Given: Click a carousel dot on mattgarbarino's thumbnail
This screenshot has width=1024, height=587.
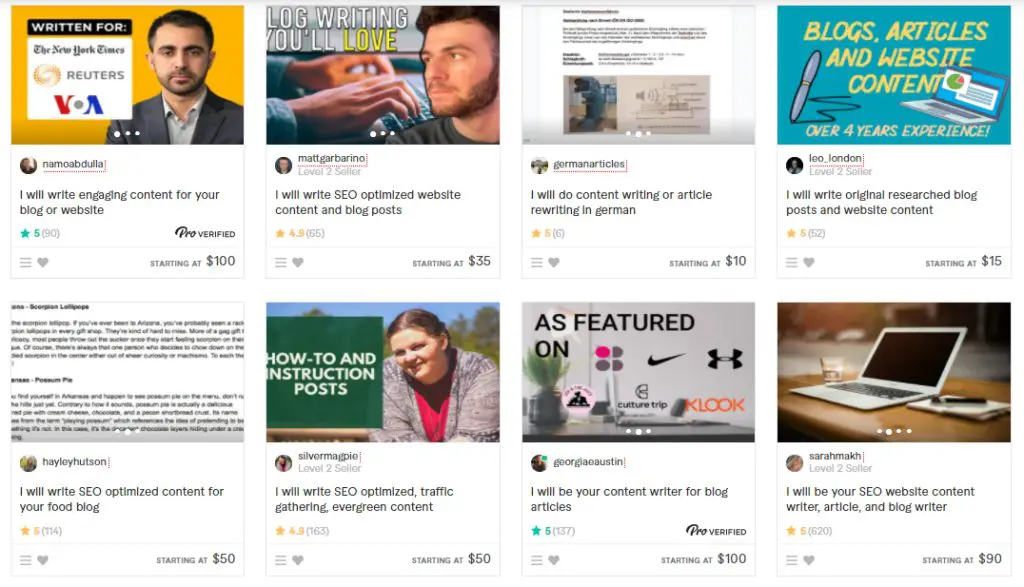Looking at the screenshot, I should point(383,132).
